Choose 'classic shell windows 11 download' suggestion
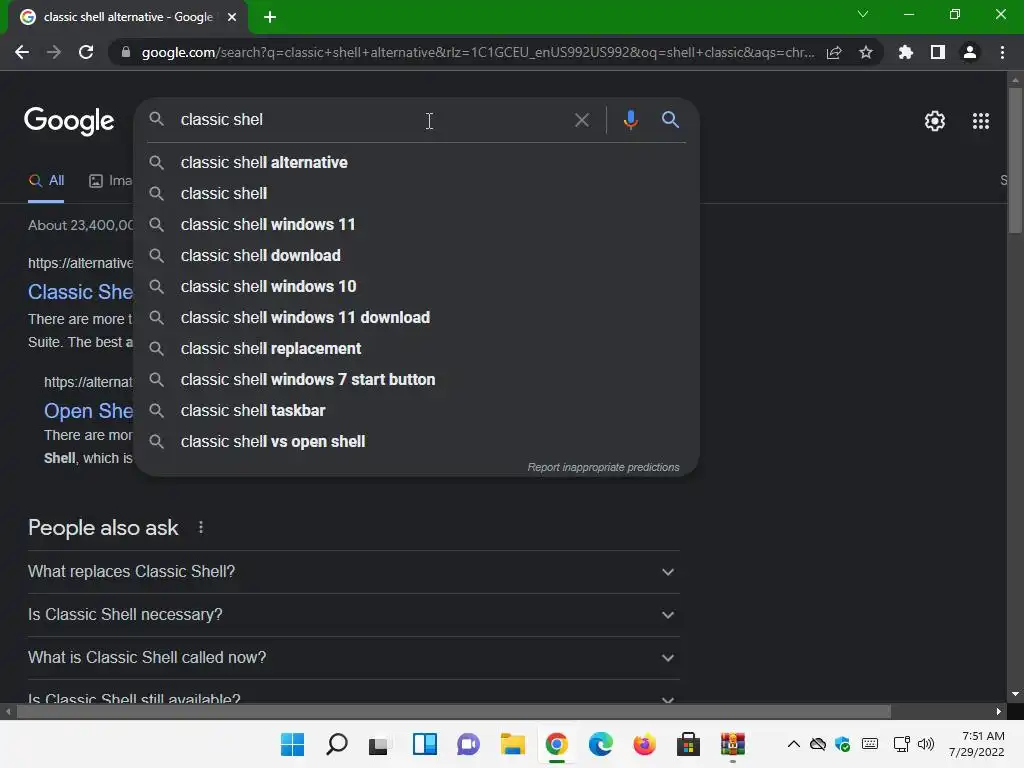 click(x=417, y=317)
